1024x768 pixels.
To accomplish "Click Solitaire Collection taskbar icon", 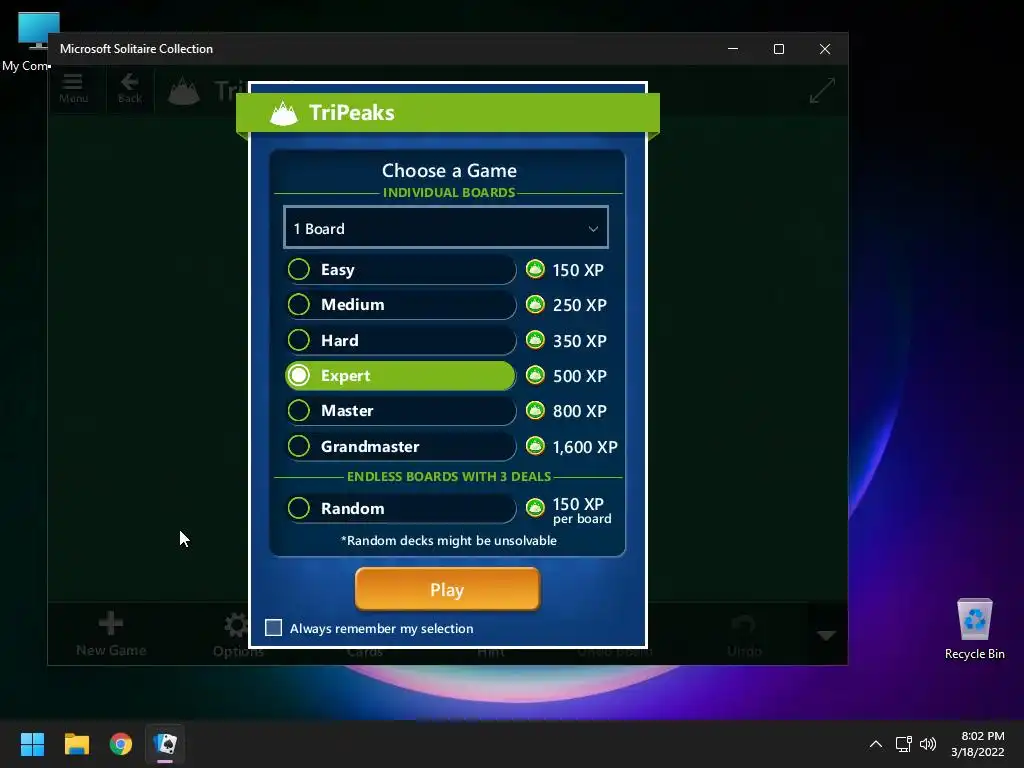I will pos(165,744).
